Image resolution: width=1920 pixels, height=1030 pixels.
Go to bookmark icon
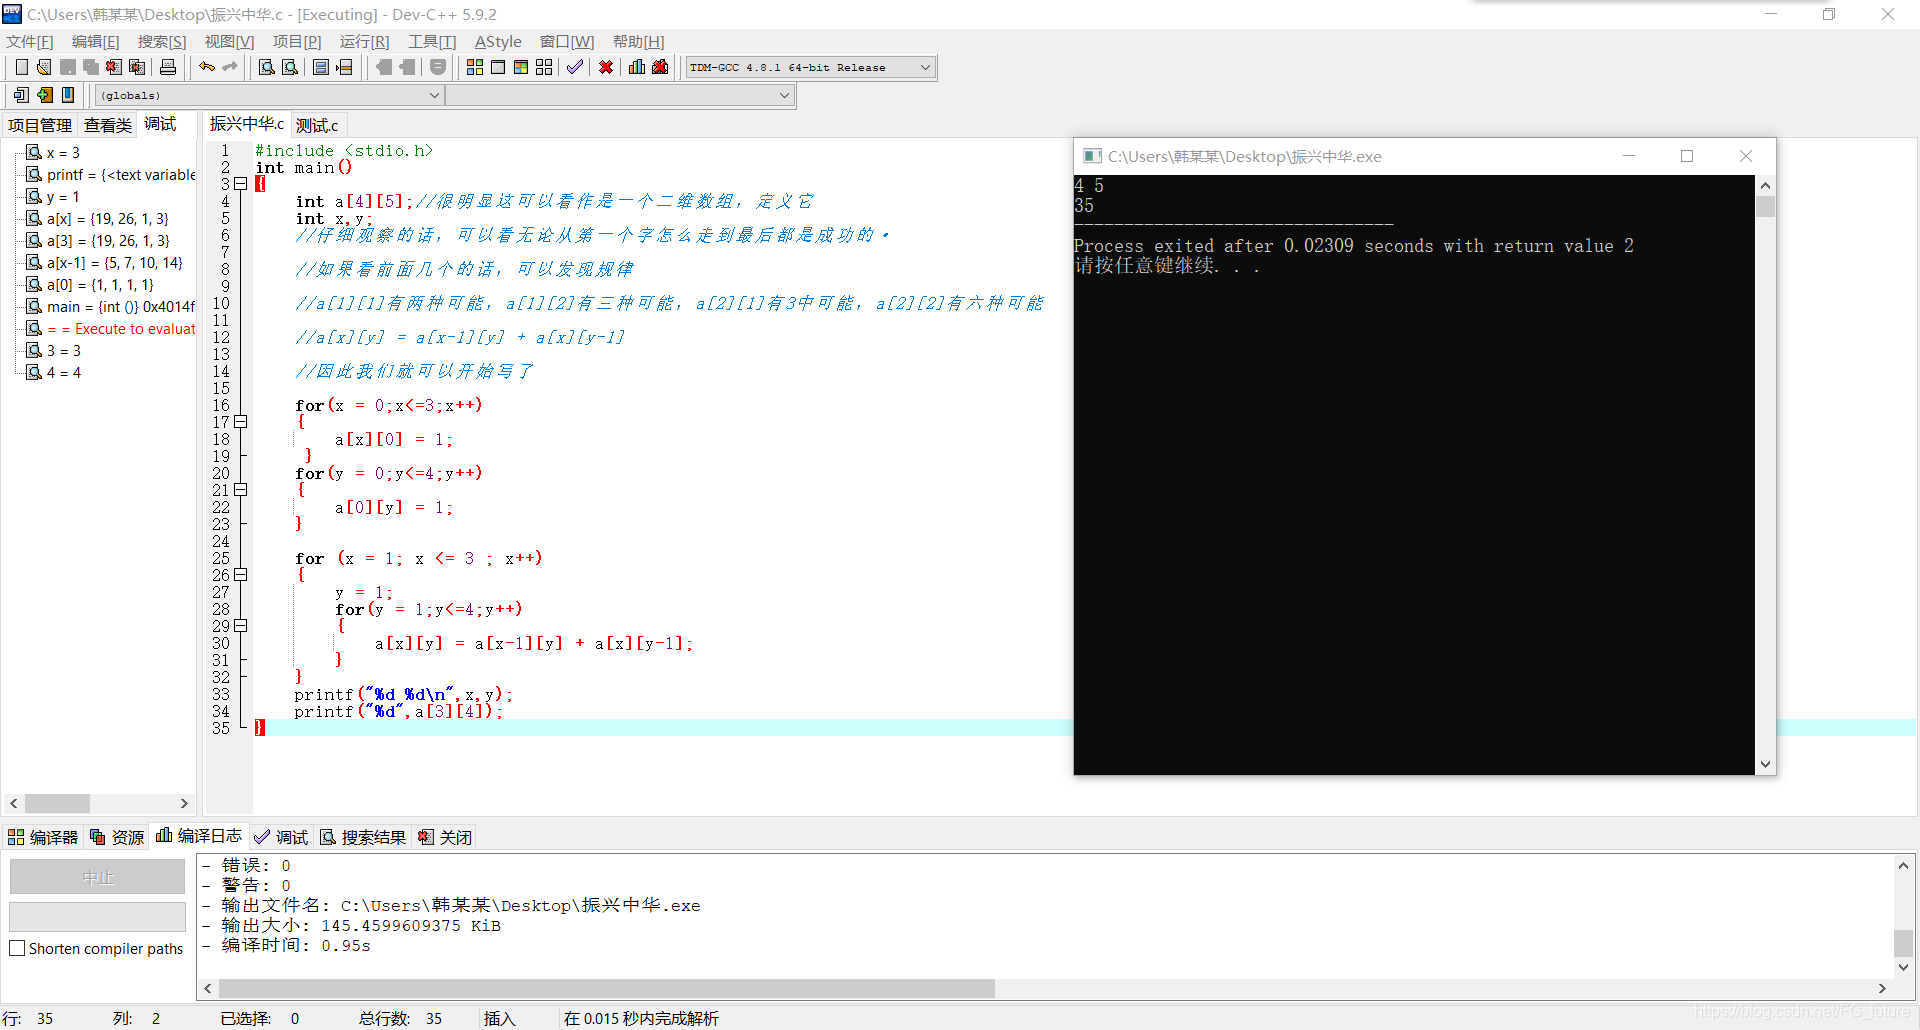pyautogui.click(x=68, y=95)
